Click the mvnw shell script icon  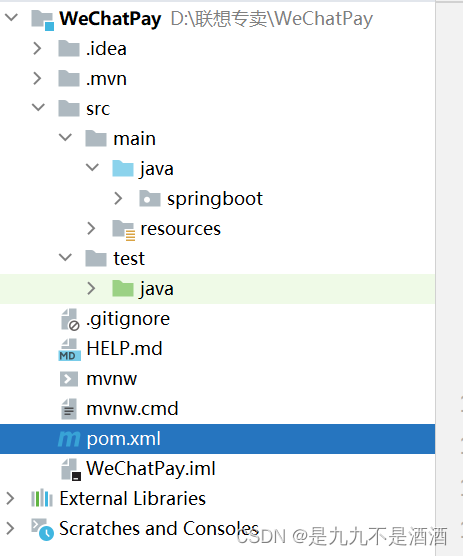pyautogui.click(x=69, y=379)
